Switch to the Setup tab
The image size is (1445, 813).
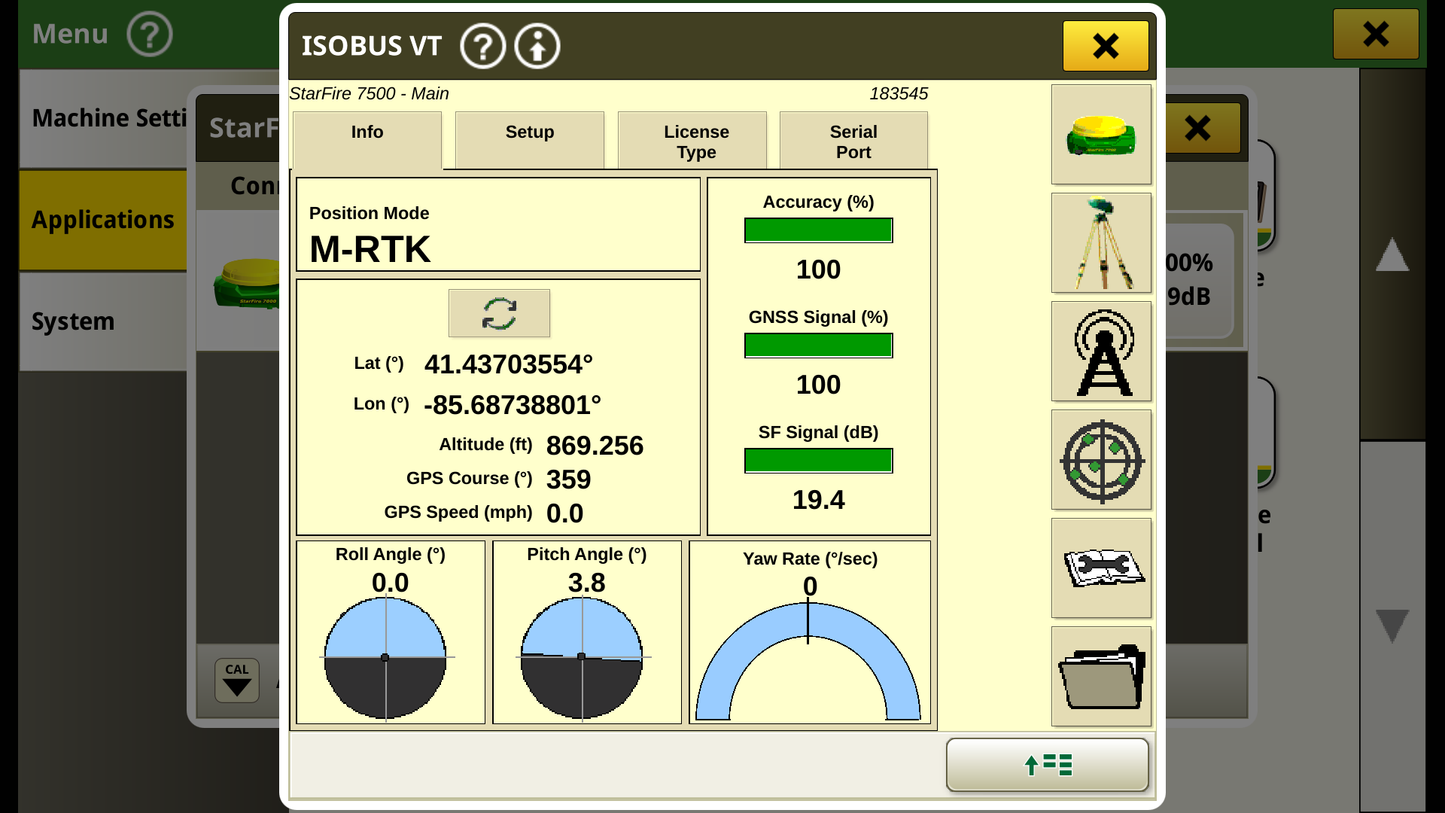(529, 140)
